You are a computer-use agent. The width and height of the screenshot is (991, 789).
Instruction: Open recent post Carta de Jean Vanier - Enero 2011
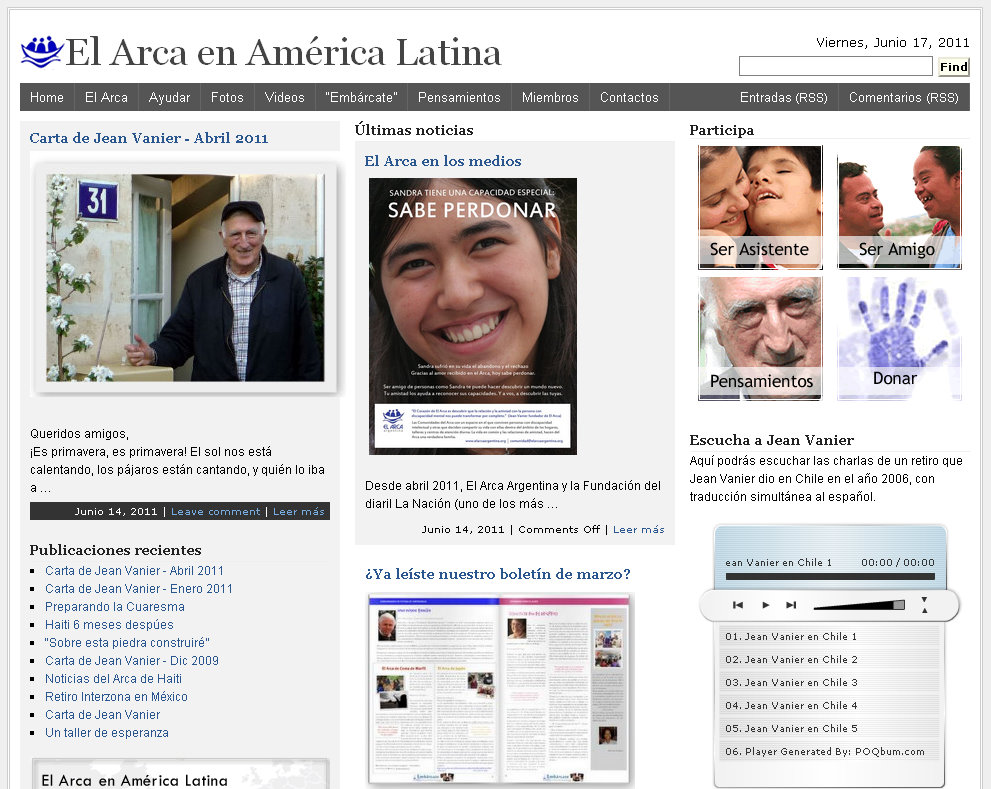[x=138, y=589]
